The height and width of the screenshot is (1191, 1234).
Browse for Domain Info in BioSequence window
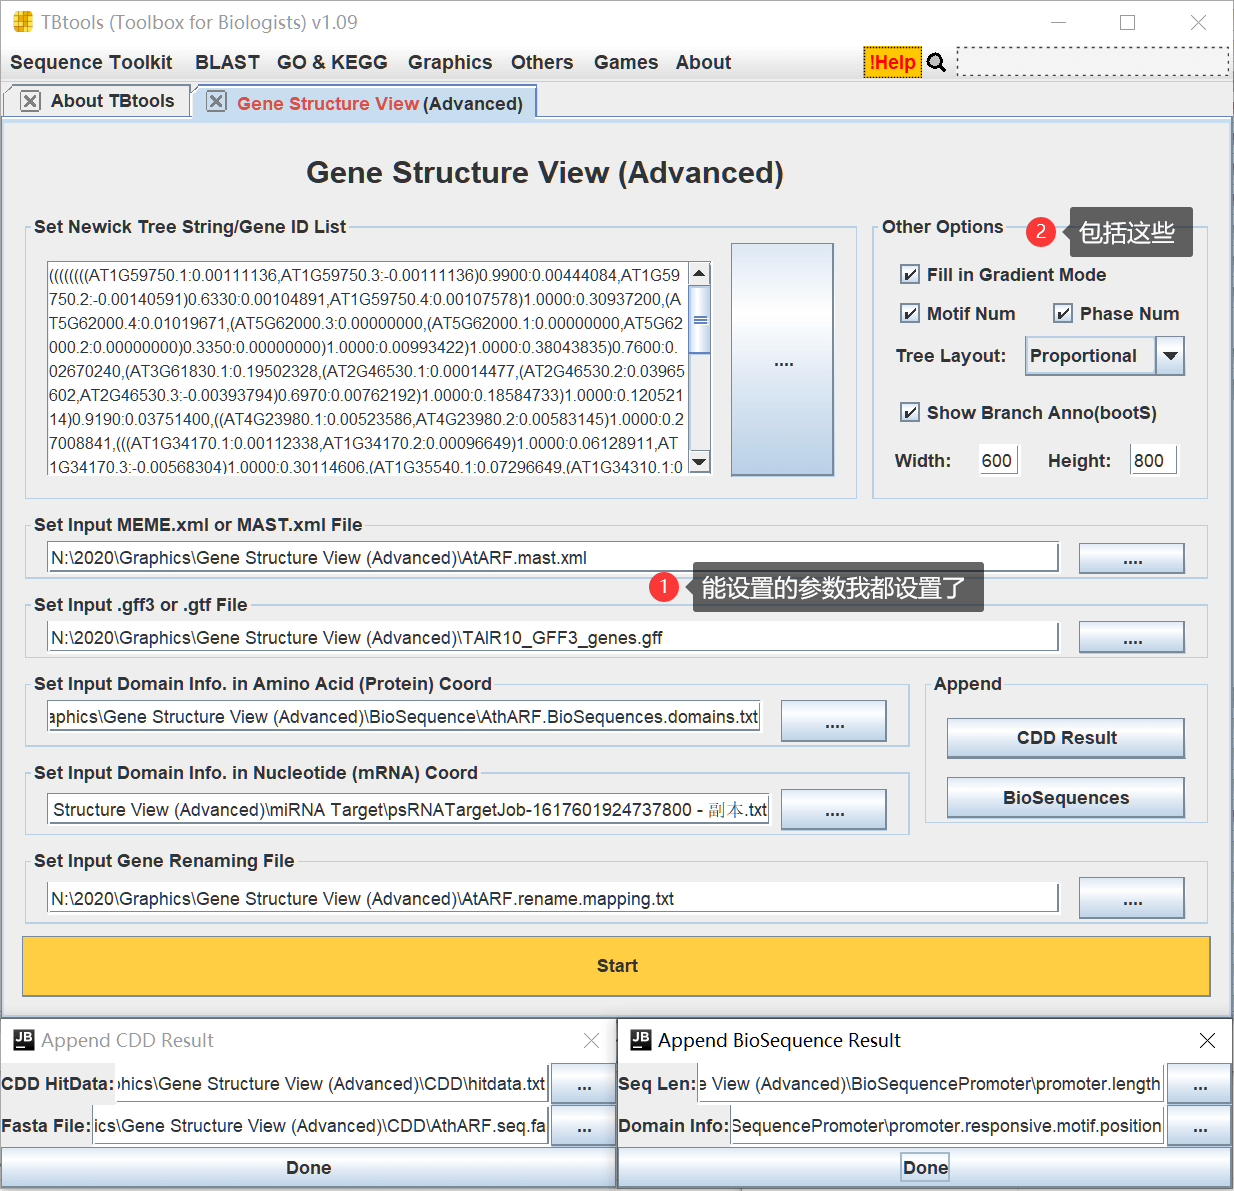(1199, 1126)
